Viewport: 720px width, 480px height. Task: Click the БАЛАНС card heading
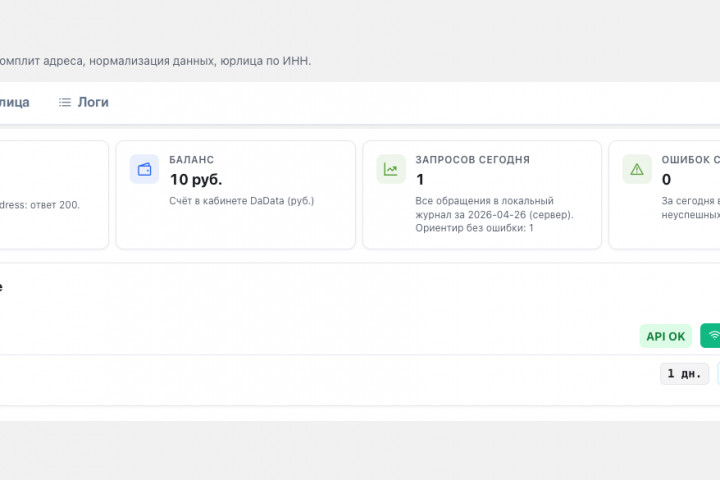pos(191,160)
